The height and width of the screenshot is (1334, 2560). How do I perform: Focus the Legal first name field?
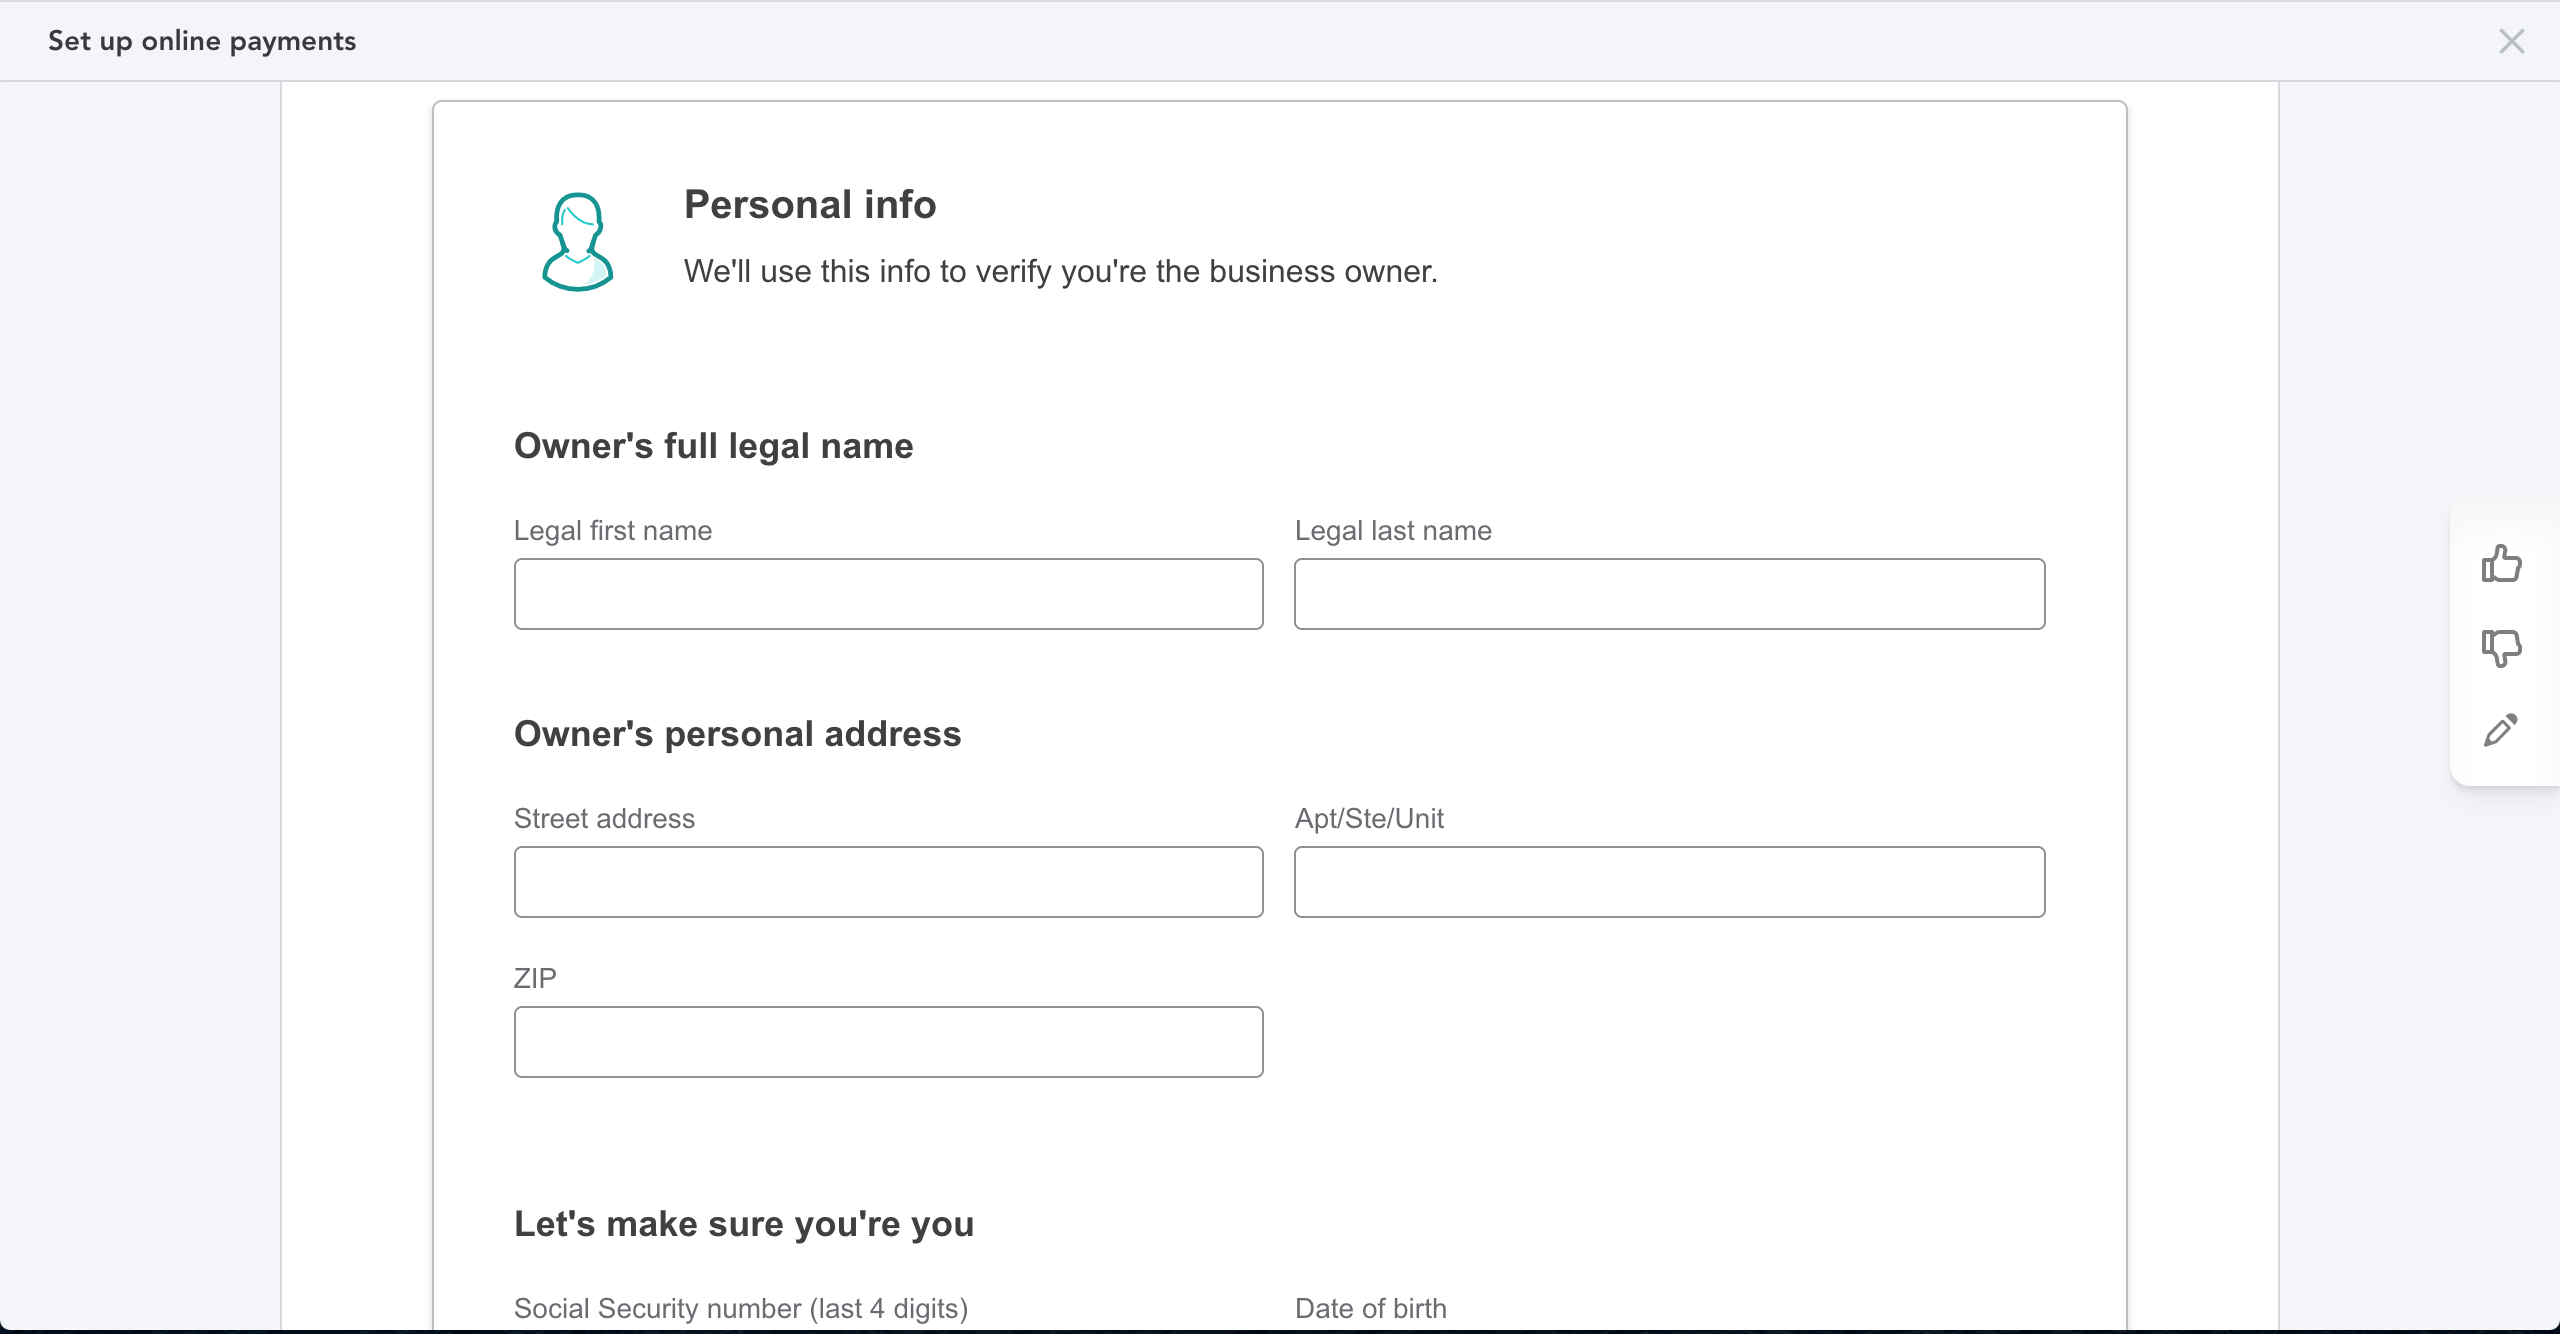click(888, 594)
